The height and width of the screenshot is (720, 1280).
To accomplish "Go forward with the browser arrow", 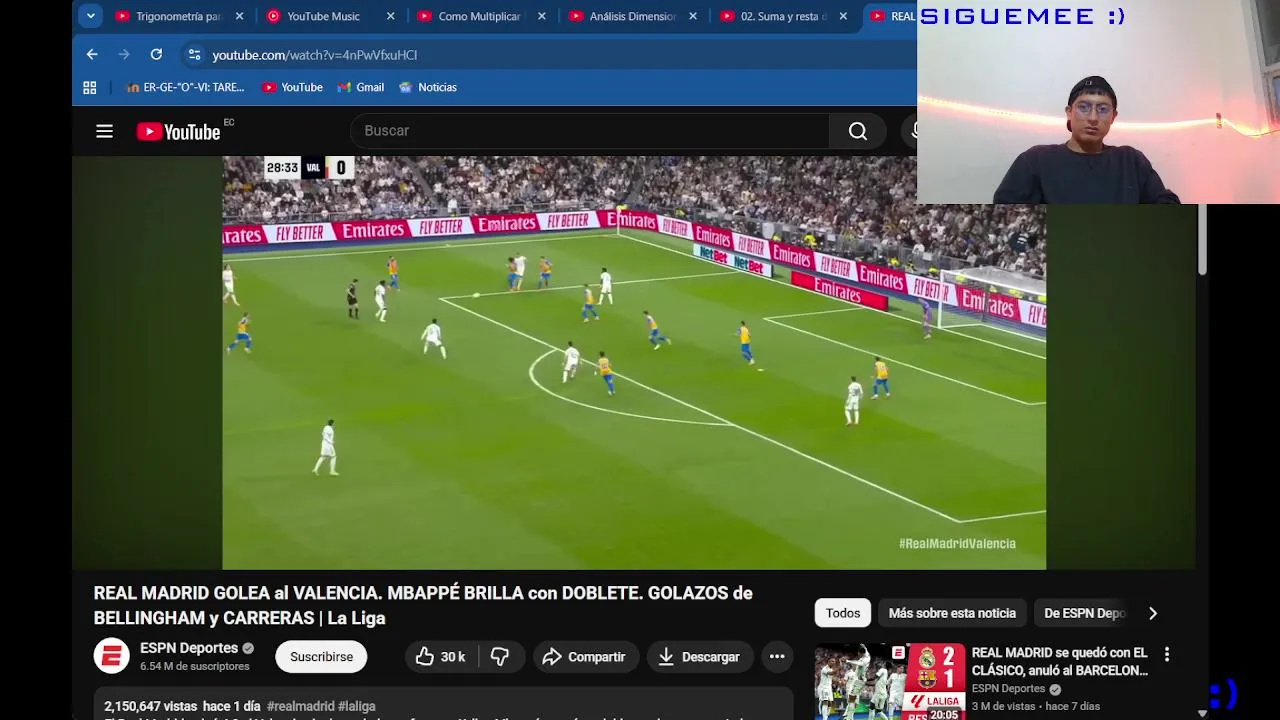I will (x=124, y=55).
